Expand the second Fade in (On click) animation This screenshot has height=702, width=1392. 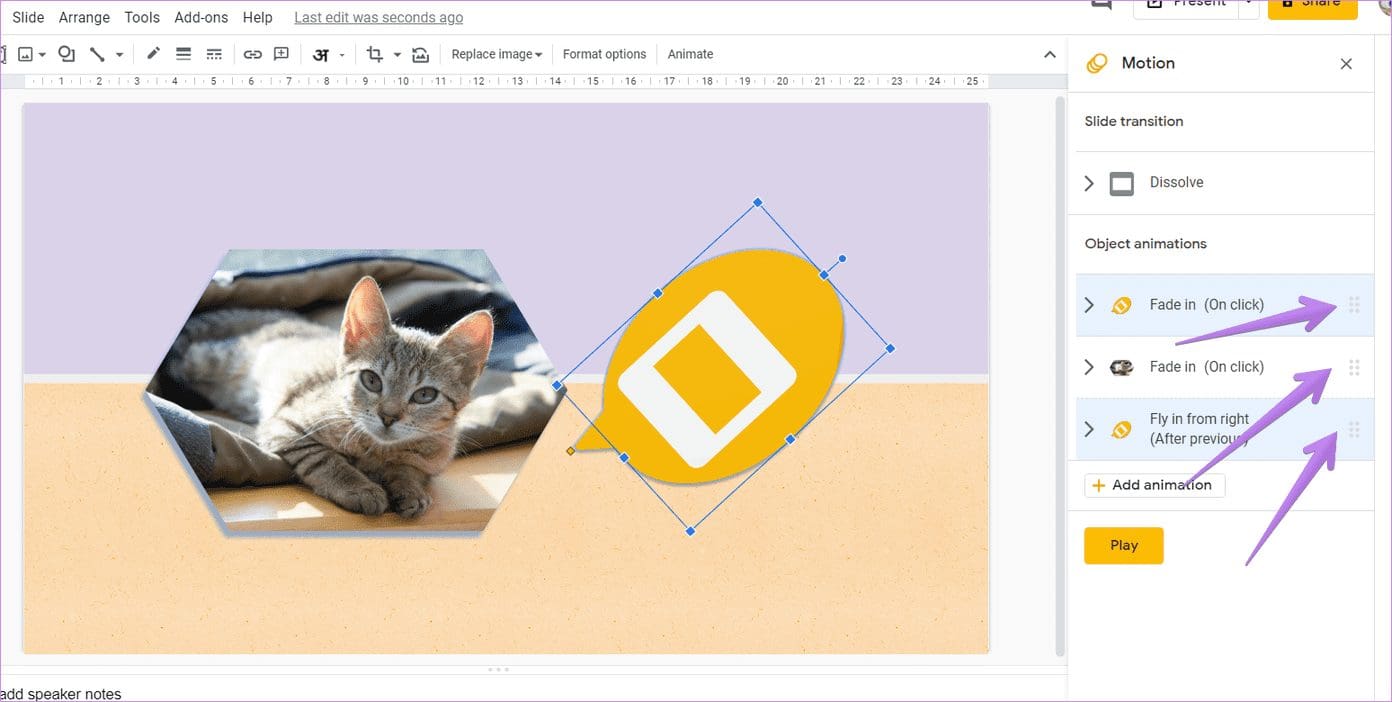click(1089, 367)
